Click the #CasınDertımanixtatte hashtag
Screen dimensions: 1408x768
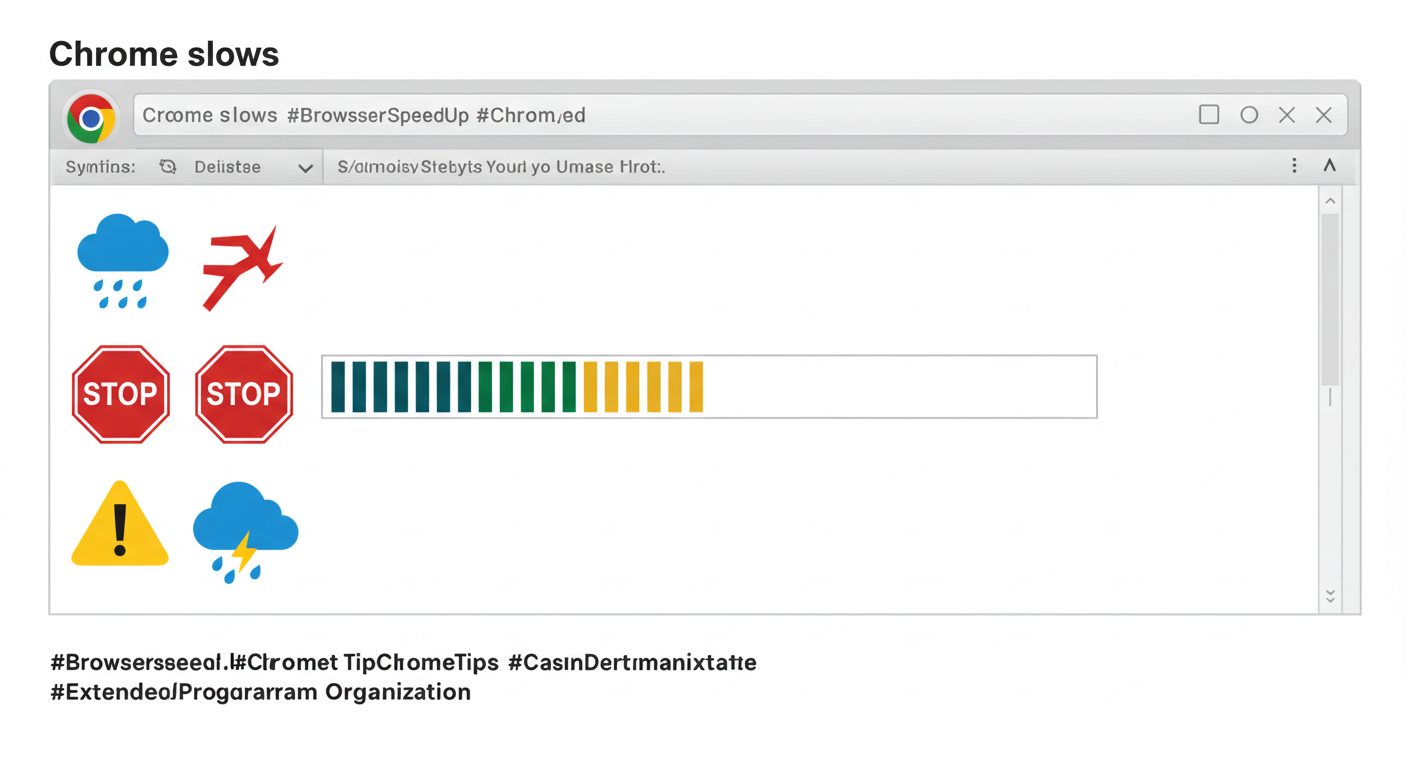tap(632, 662)
